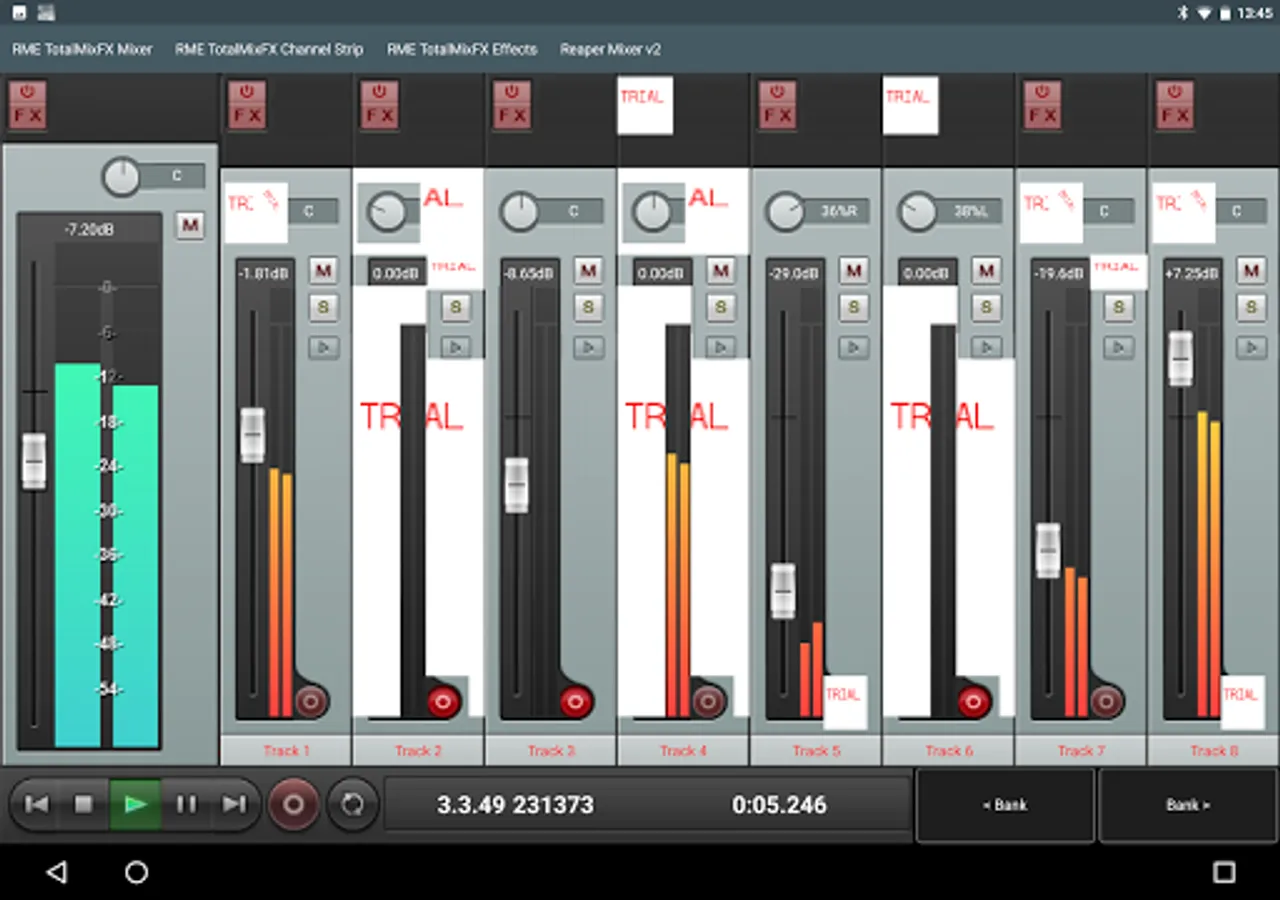Disarm recording on Track 3
Image resolution: width=1280 pixels, height=900 pixels.
coord(575,702)
